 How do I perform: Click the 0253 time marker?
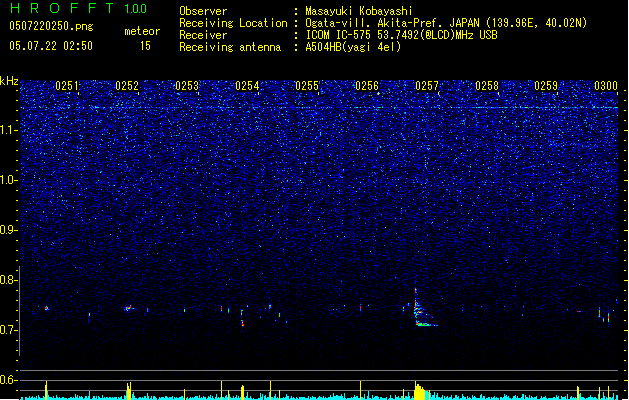pos(187,86)
